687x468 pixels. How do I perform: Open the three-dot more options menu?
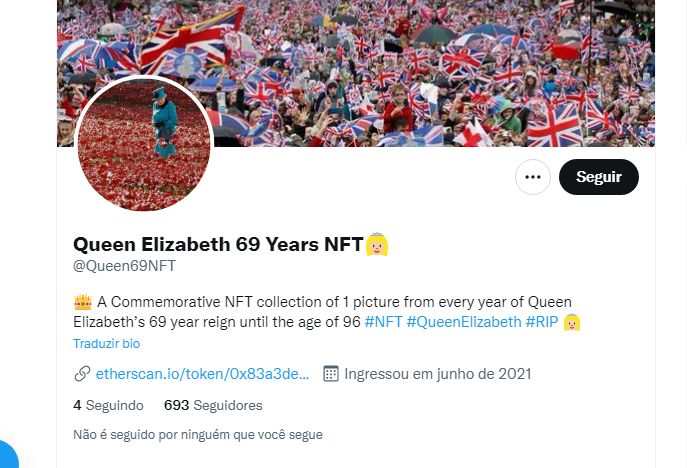point(532,177)
